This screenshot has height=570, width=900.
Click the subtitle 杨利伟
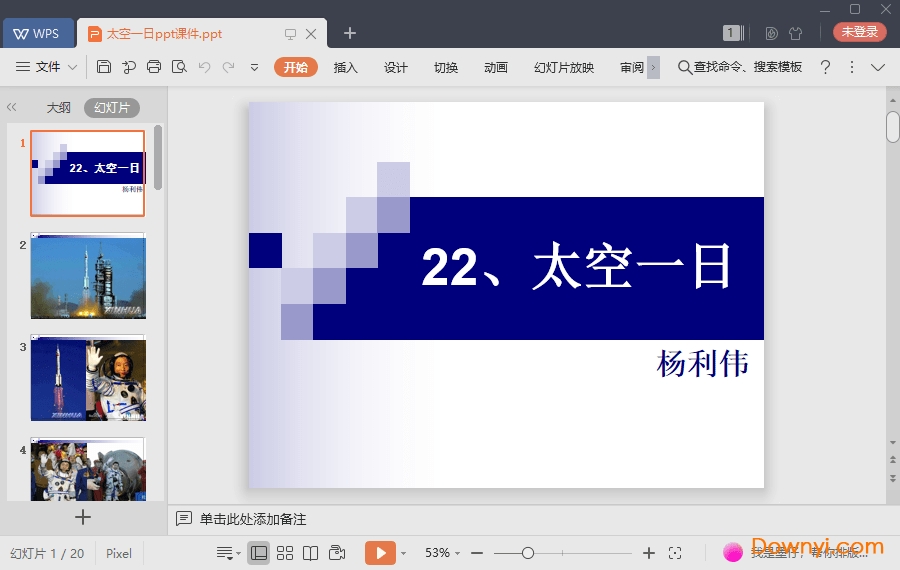click(703, 363)
